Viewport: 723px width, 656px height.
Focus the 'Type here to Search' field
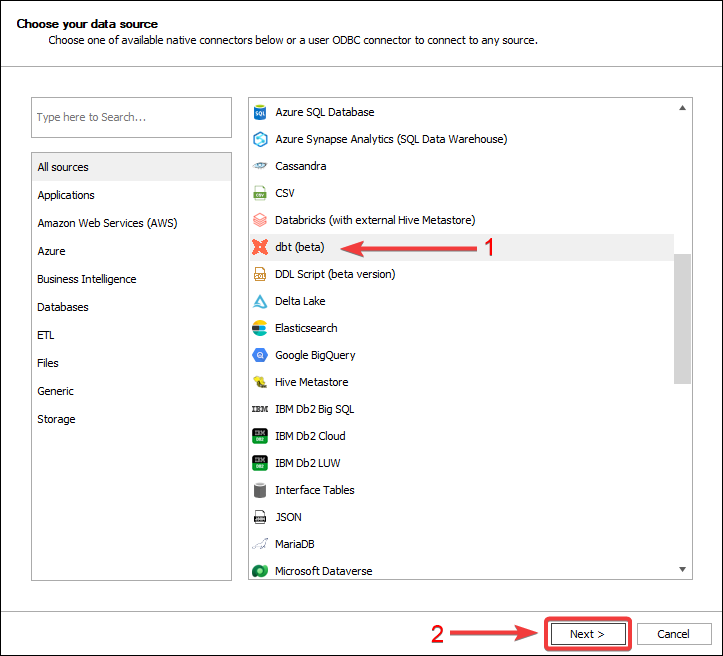(131, 117)
